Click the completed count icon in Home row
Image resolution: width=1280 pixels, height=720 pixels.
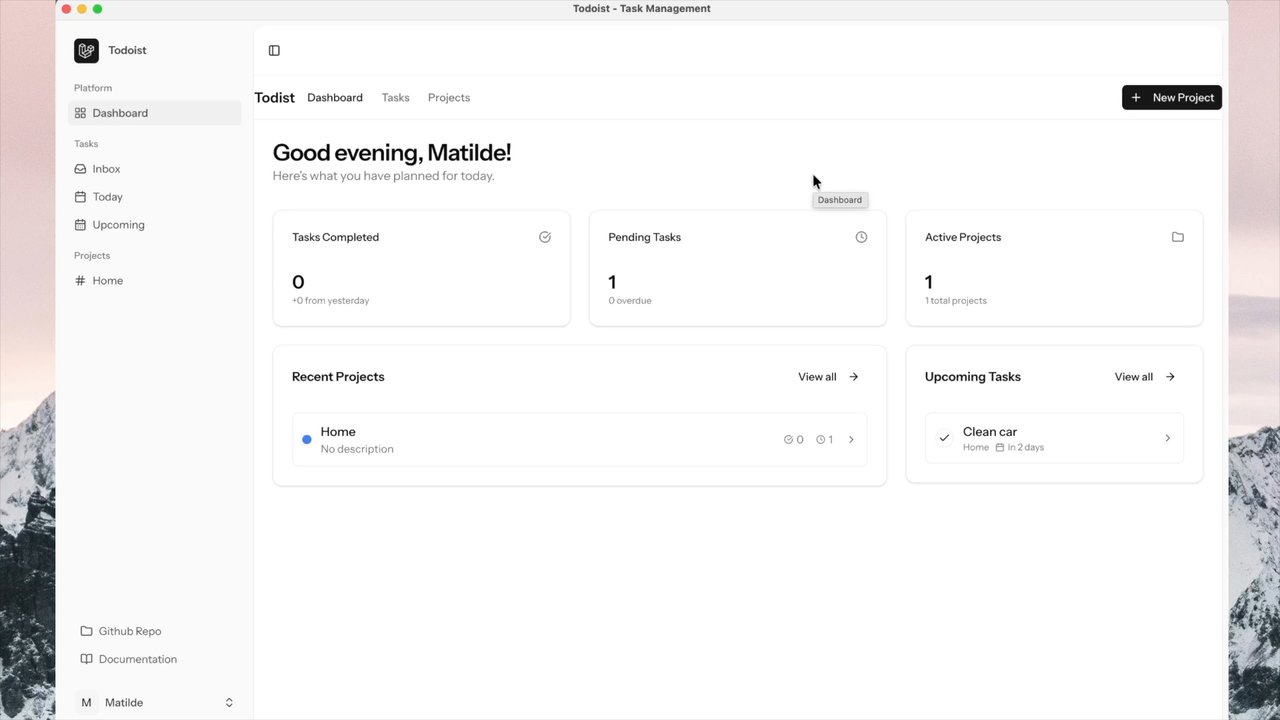click(788, 440)
